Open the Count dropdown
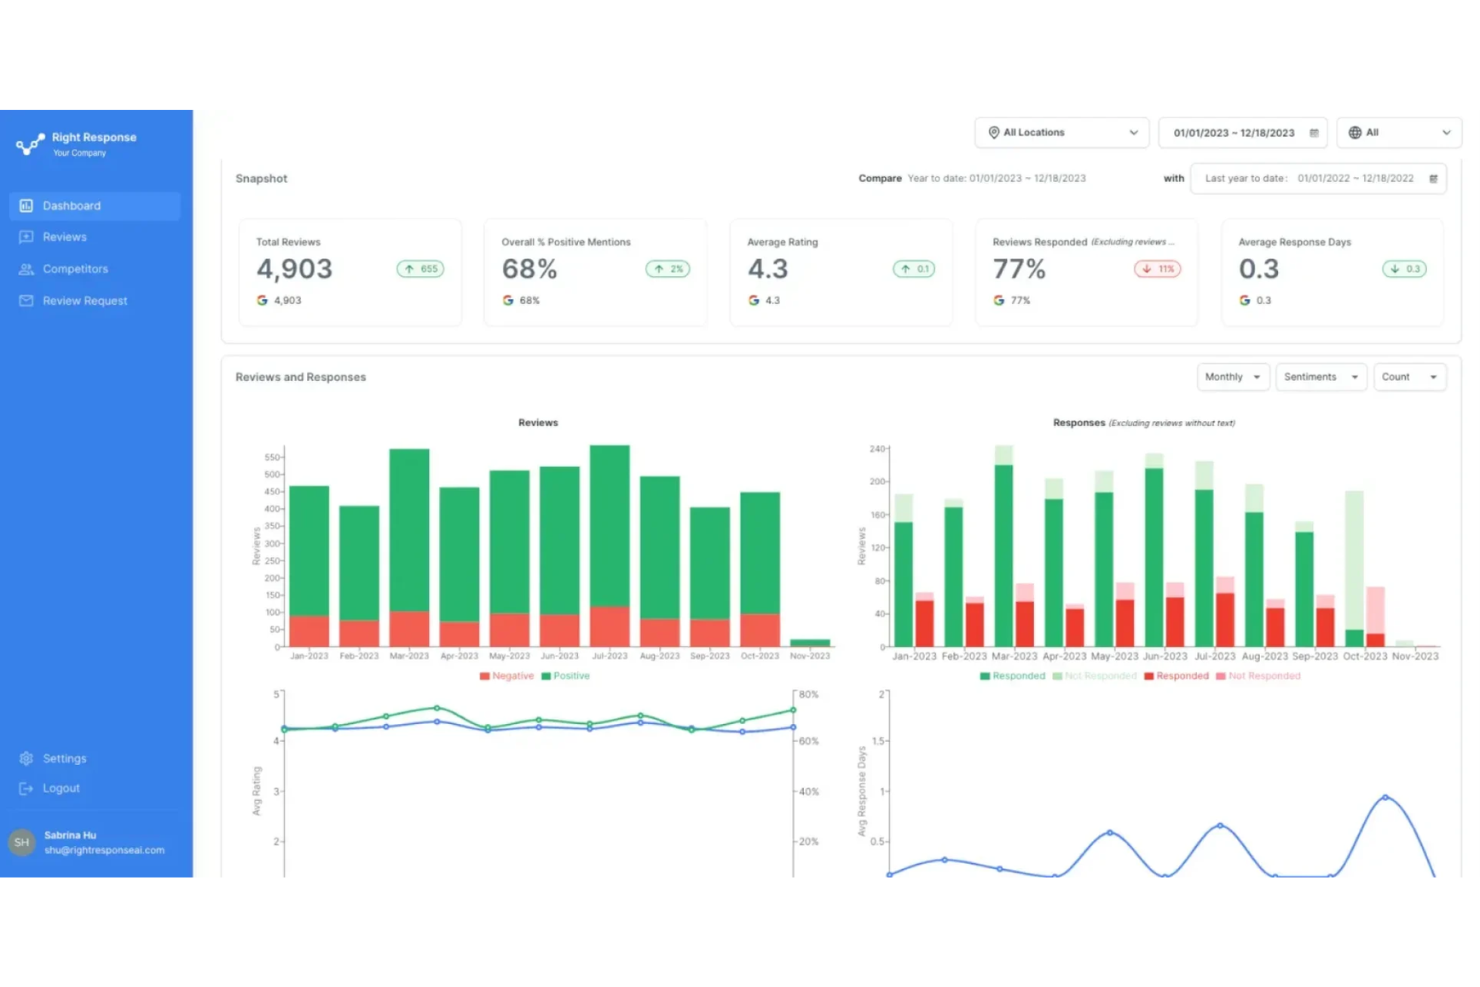This screenshot has height=987, width=1480. tap(1409, 377)
